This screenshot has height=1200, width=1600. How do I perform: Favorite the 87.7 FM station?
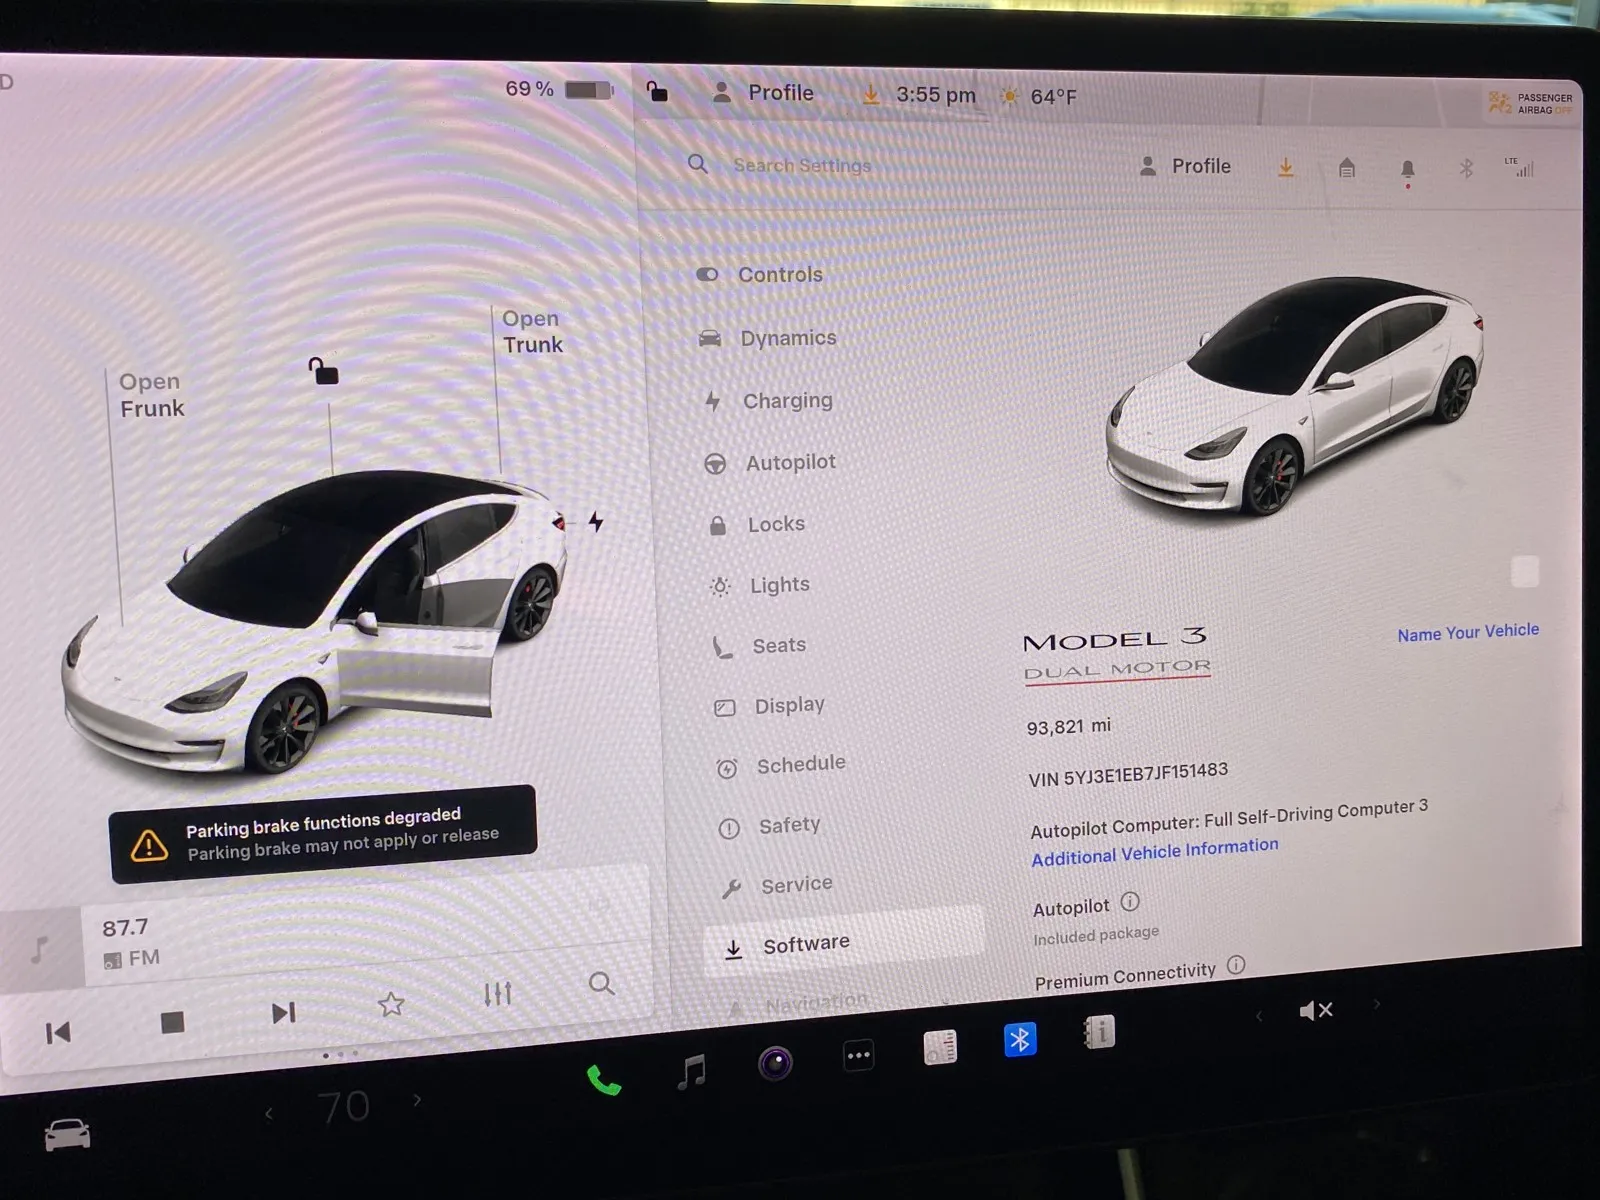391,1004
